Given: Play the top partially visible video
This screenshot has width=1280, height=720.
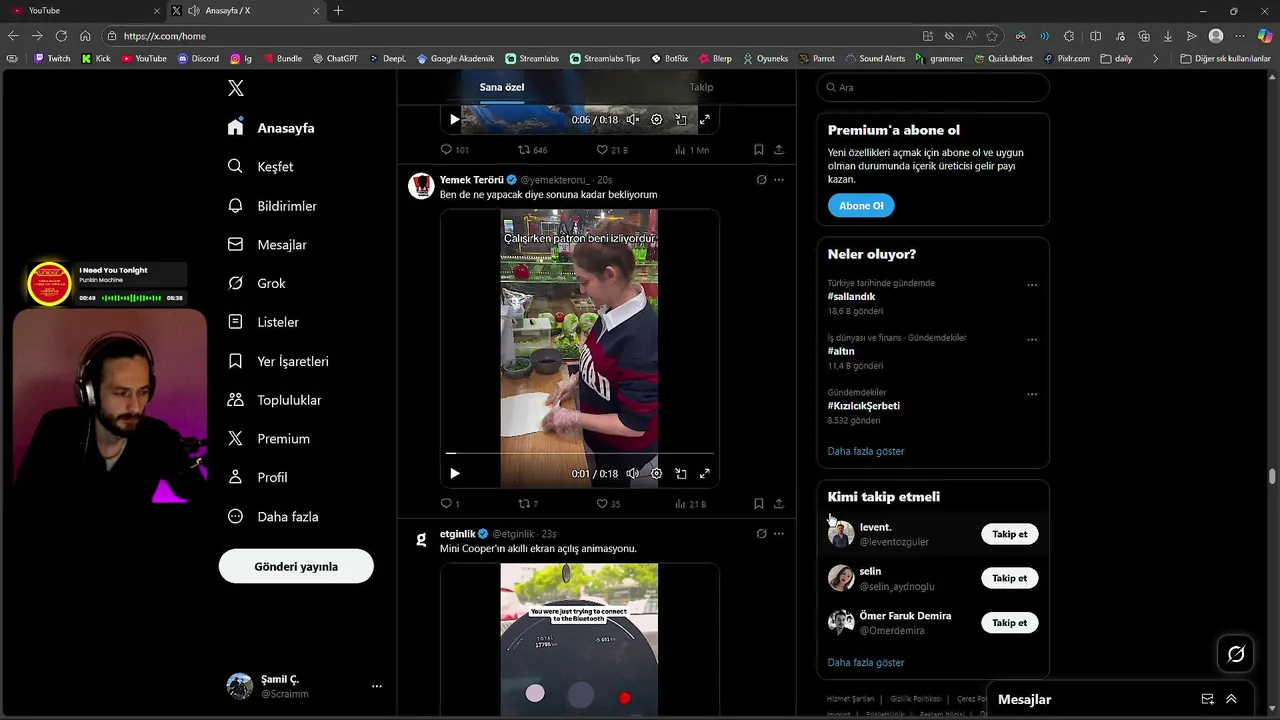Looking at the screenshot, I should pyautogui.click(x=454, y=120).
